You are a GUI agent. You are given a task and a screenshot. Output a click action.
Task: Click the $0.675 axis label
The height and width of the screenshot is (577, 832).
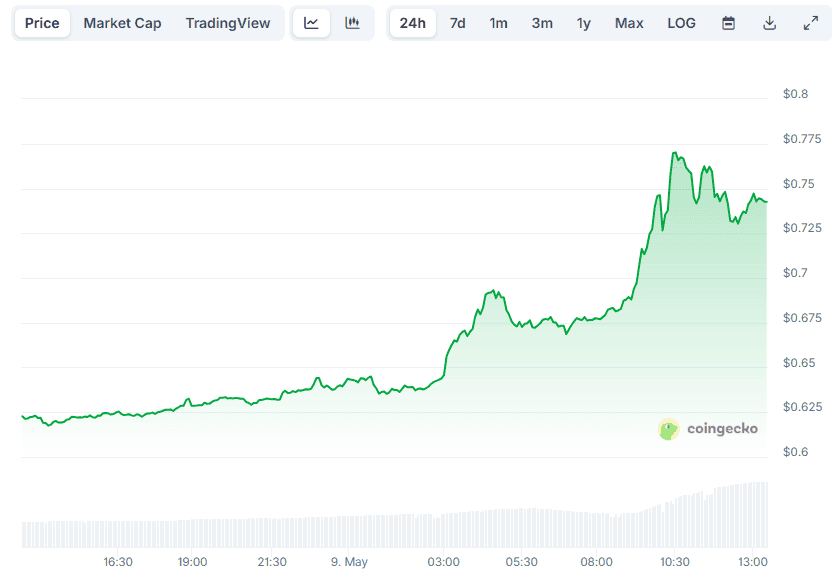[802, 318]
